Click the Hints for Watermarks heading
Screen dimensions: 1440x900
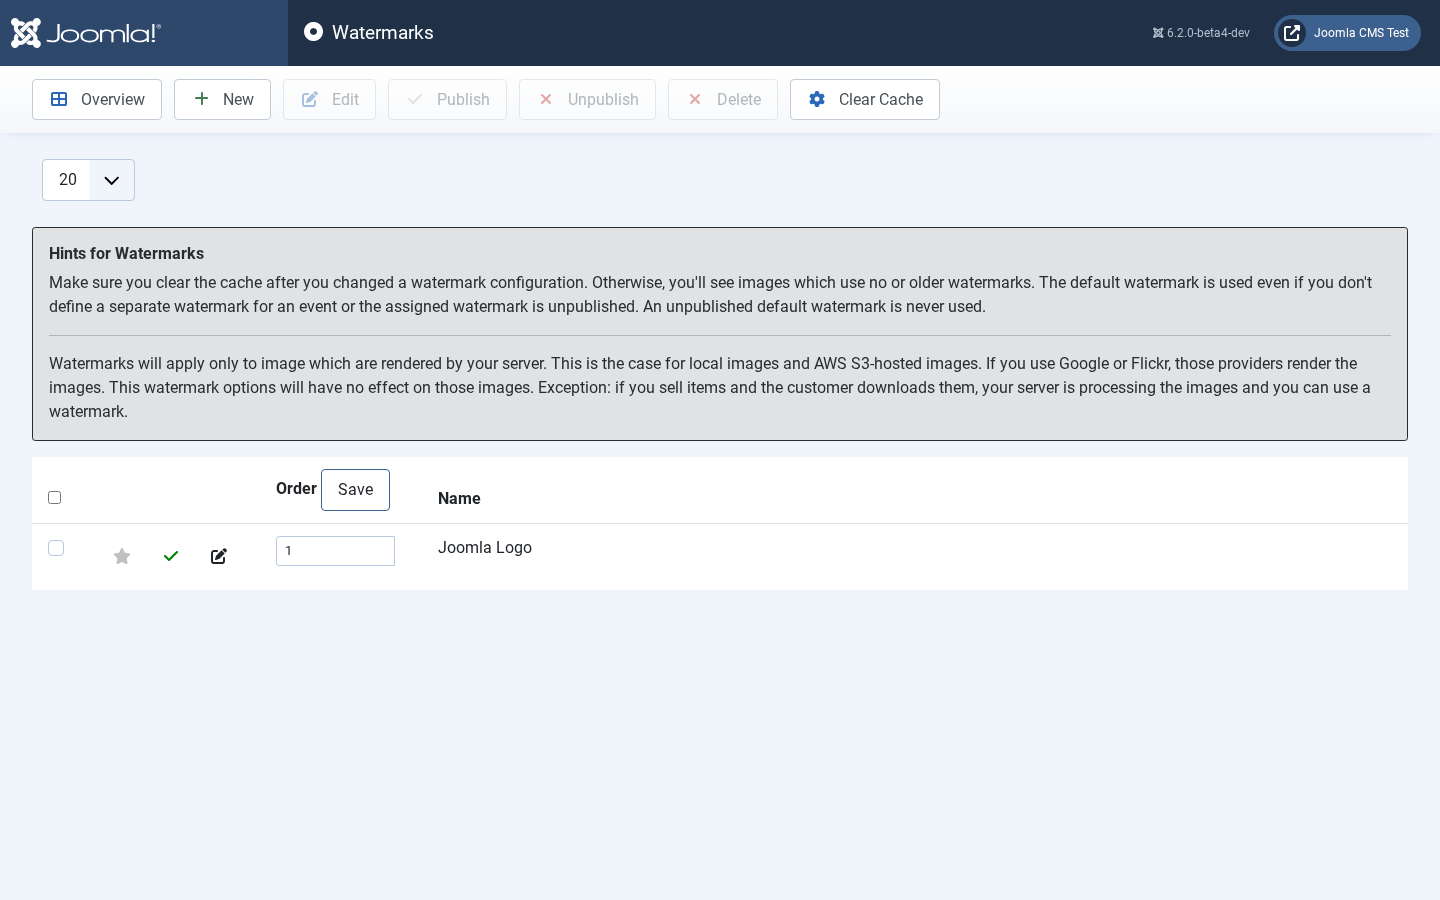[126, 254]
